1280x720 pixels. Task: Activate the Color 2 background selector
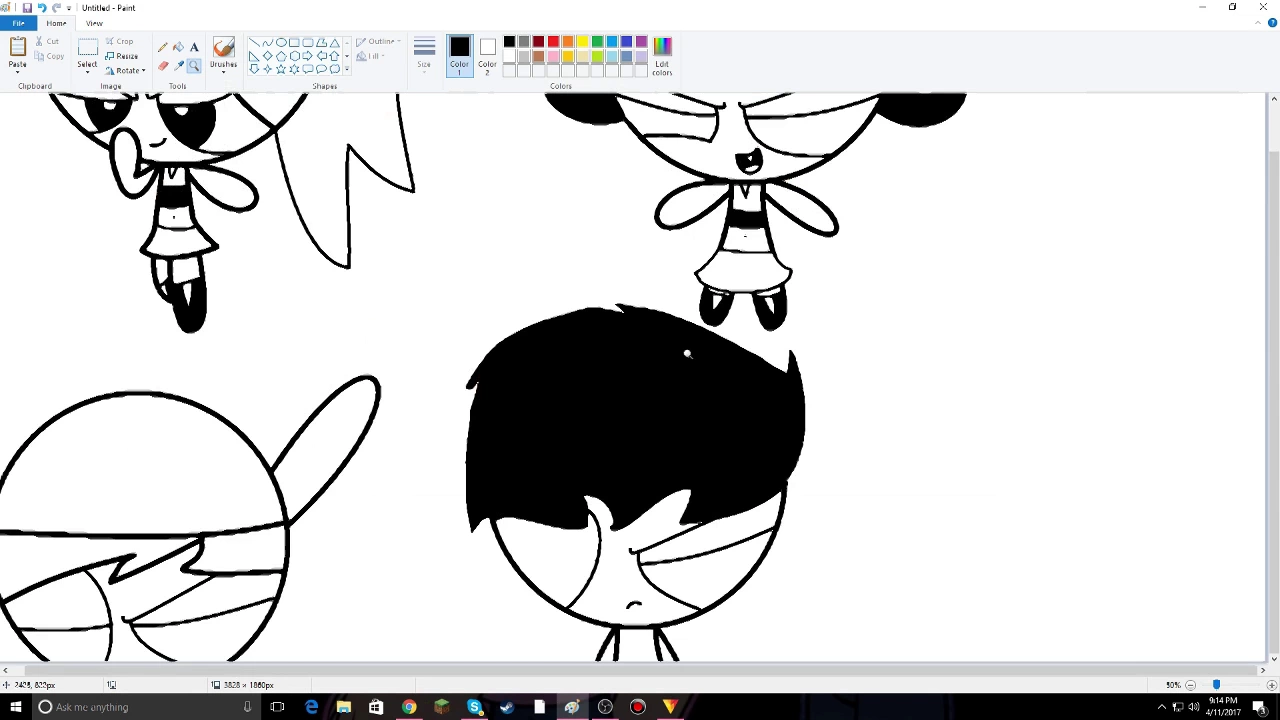click(x=487, y=55)
